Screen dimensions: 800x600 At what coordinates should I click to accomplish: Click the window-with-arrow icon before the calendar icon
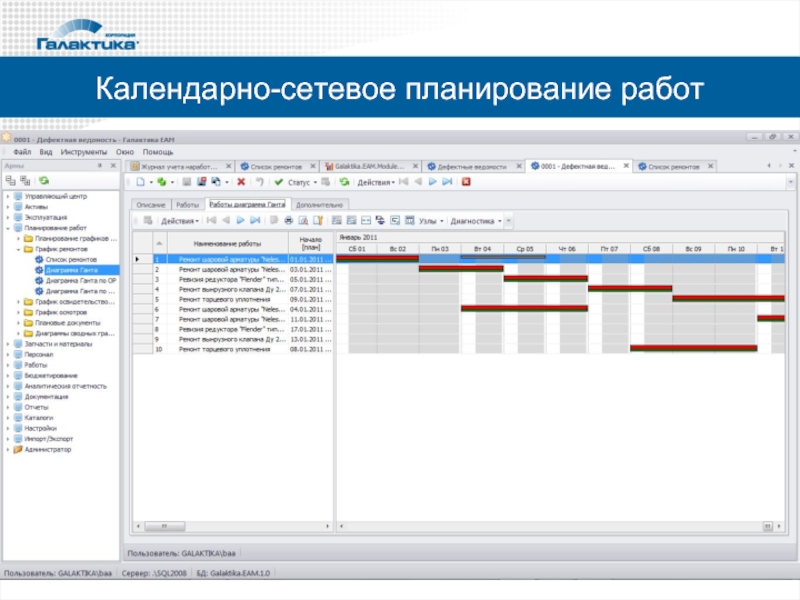coord(395,220)
